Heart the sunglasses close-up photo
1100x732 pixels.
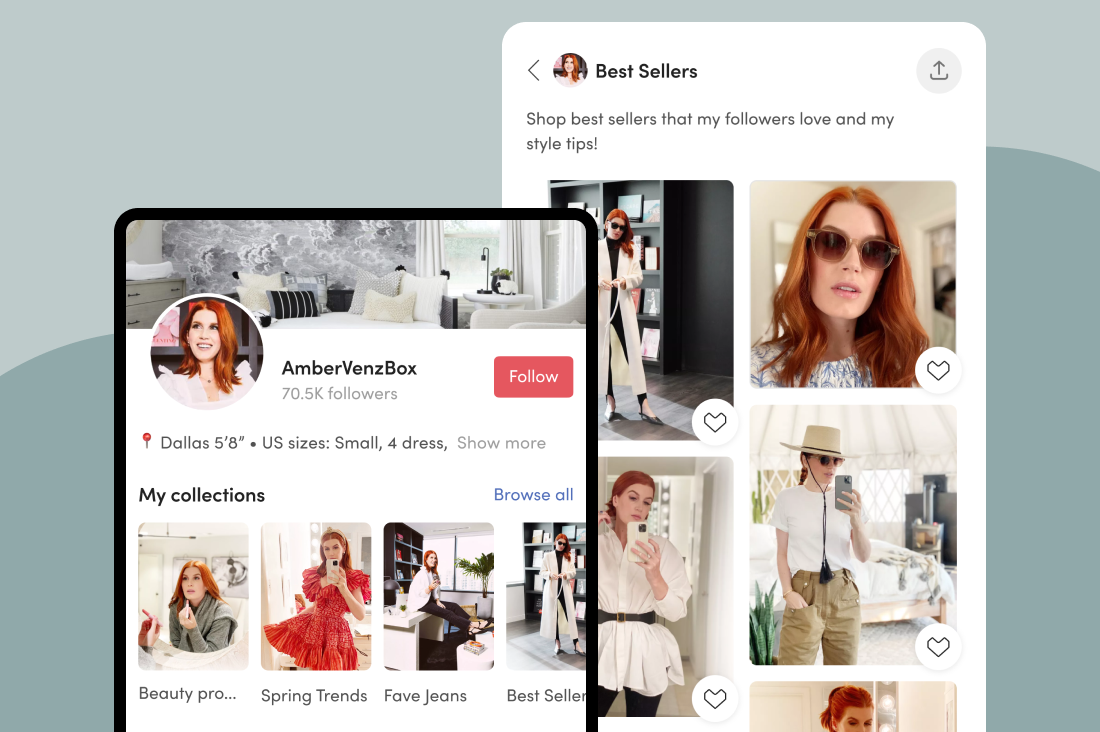pyautogui.click(x=938, y=369)
